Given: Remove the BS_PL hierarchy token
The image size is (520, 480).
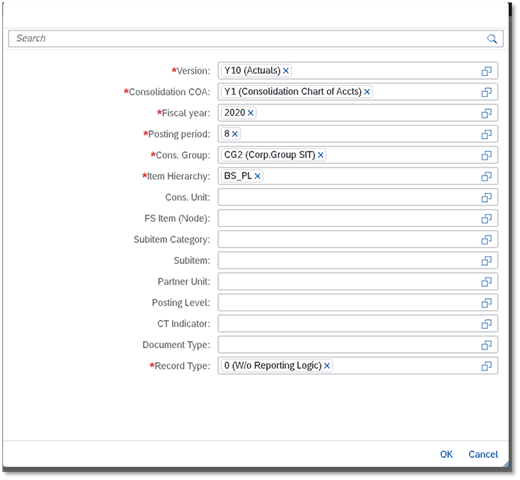Looking at the screenshot, I should 257,176.
